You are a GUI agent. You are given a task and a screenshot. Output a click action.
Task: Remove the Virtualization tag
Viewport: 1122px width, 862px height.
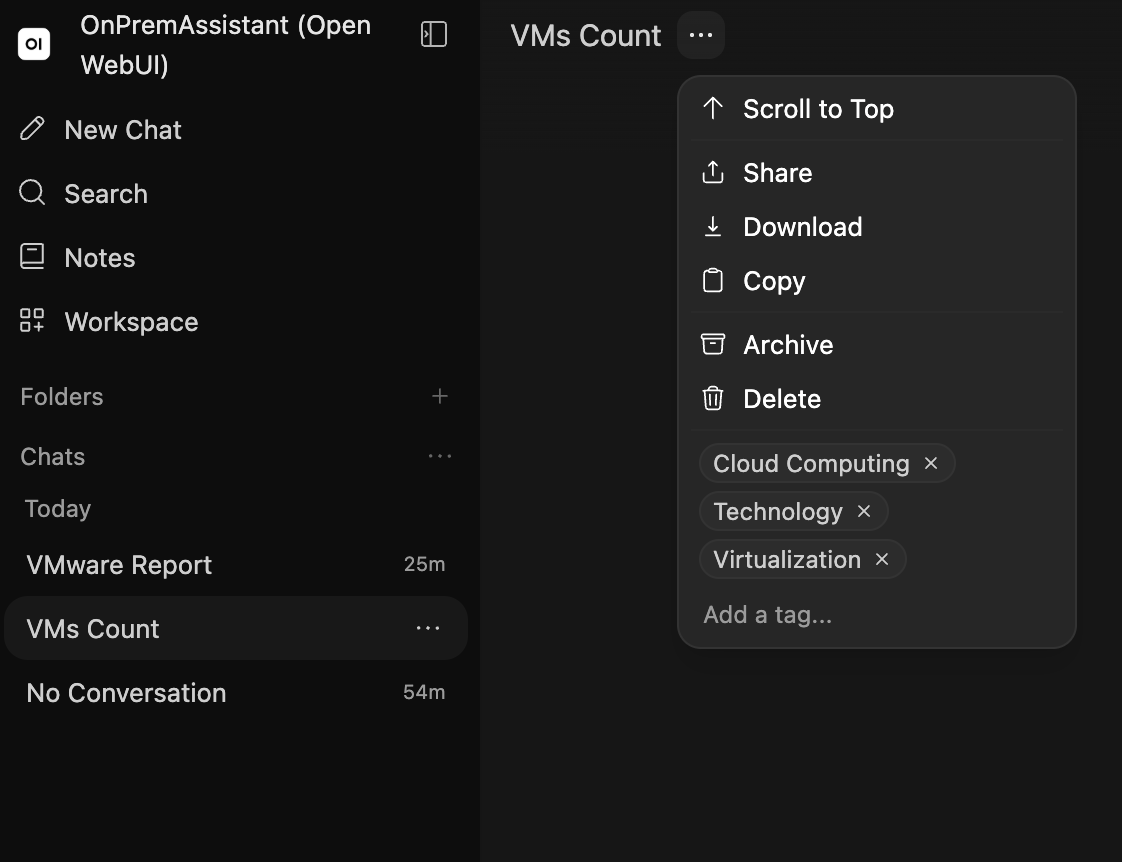click(882, 559)
